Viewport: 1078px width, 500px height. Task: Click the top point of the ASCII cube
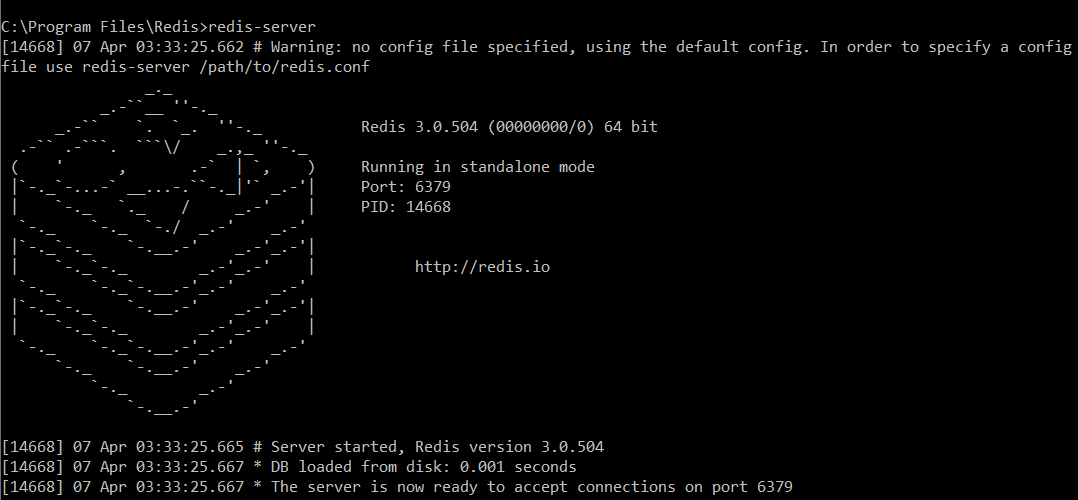point(159,90)
